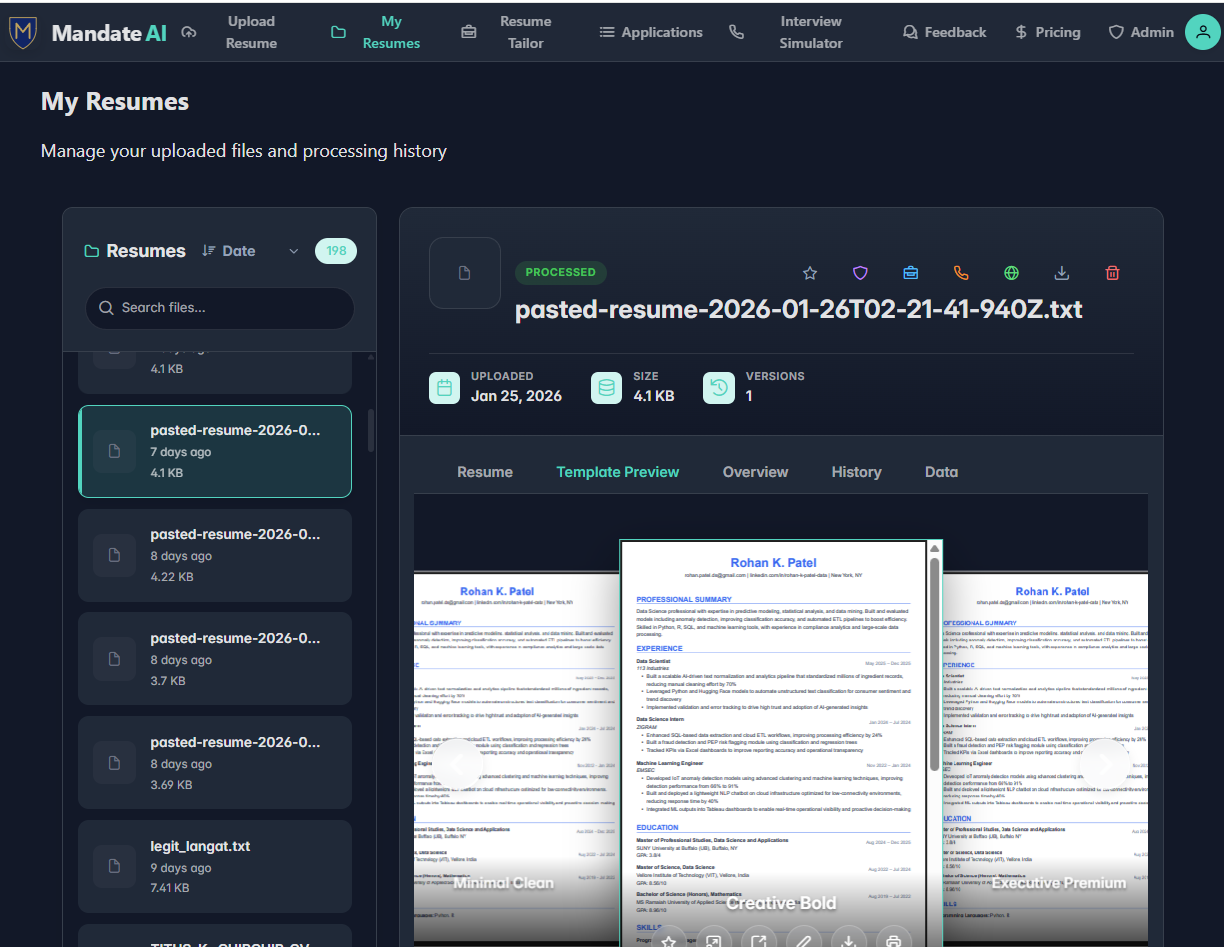Viewport: 1224px width, 947px height.
Task: Print the Creative Bold template preview
Action: pos(892,940)
